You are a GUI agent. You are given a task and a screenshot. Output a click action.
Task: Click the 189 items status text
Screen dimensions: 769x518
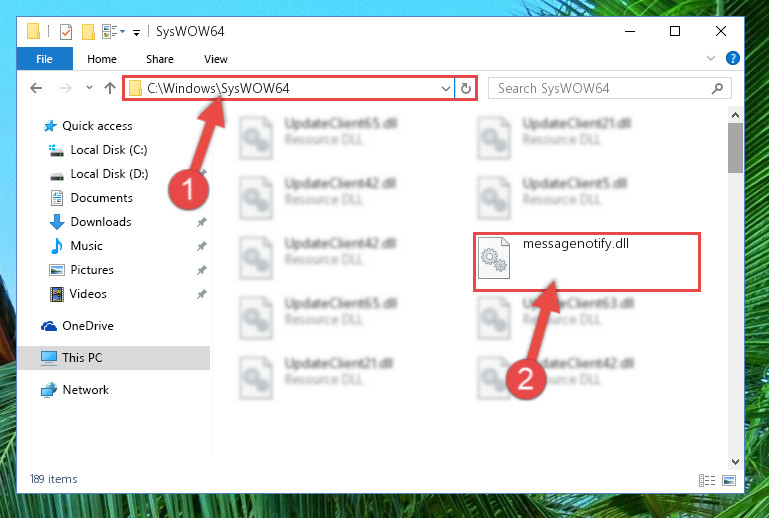(x=53, y=479)
